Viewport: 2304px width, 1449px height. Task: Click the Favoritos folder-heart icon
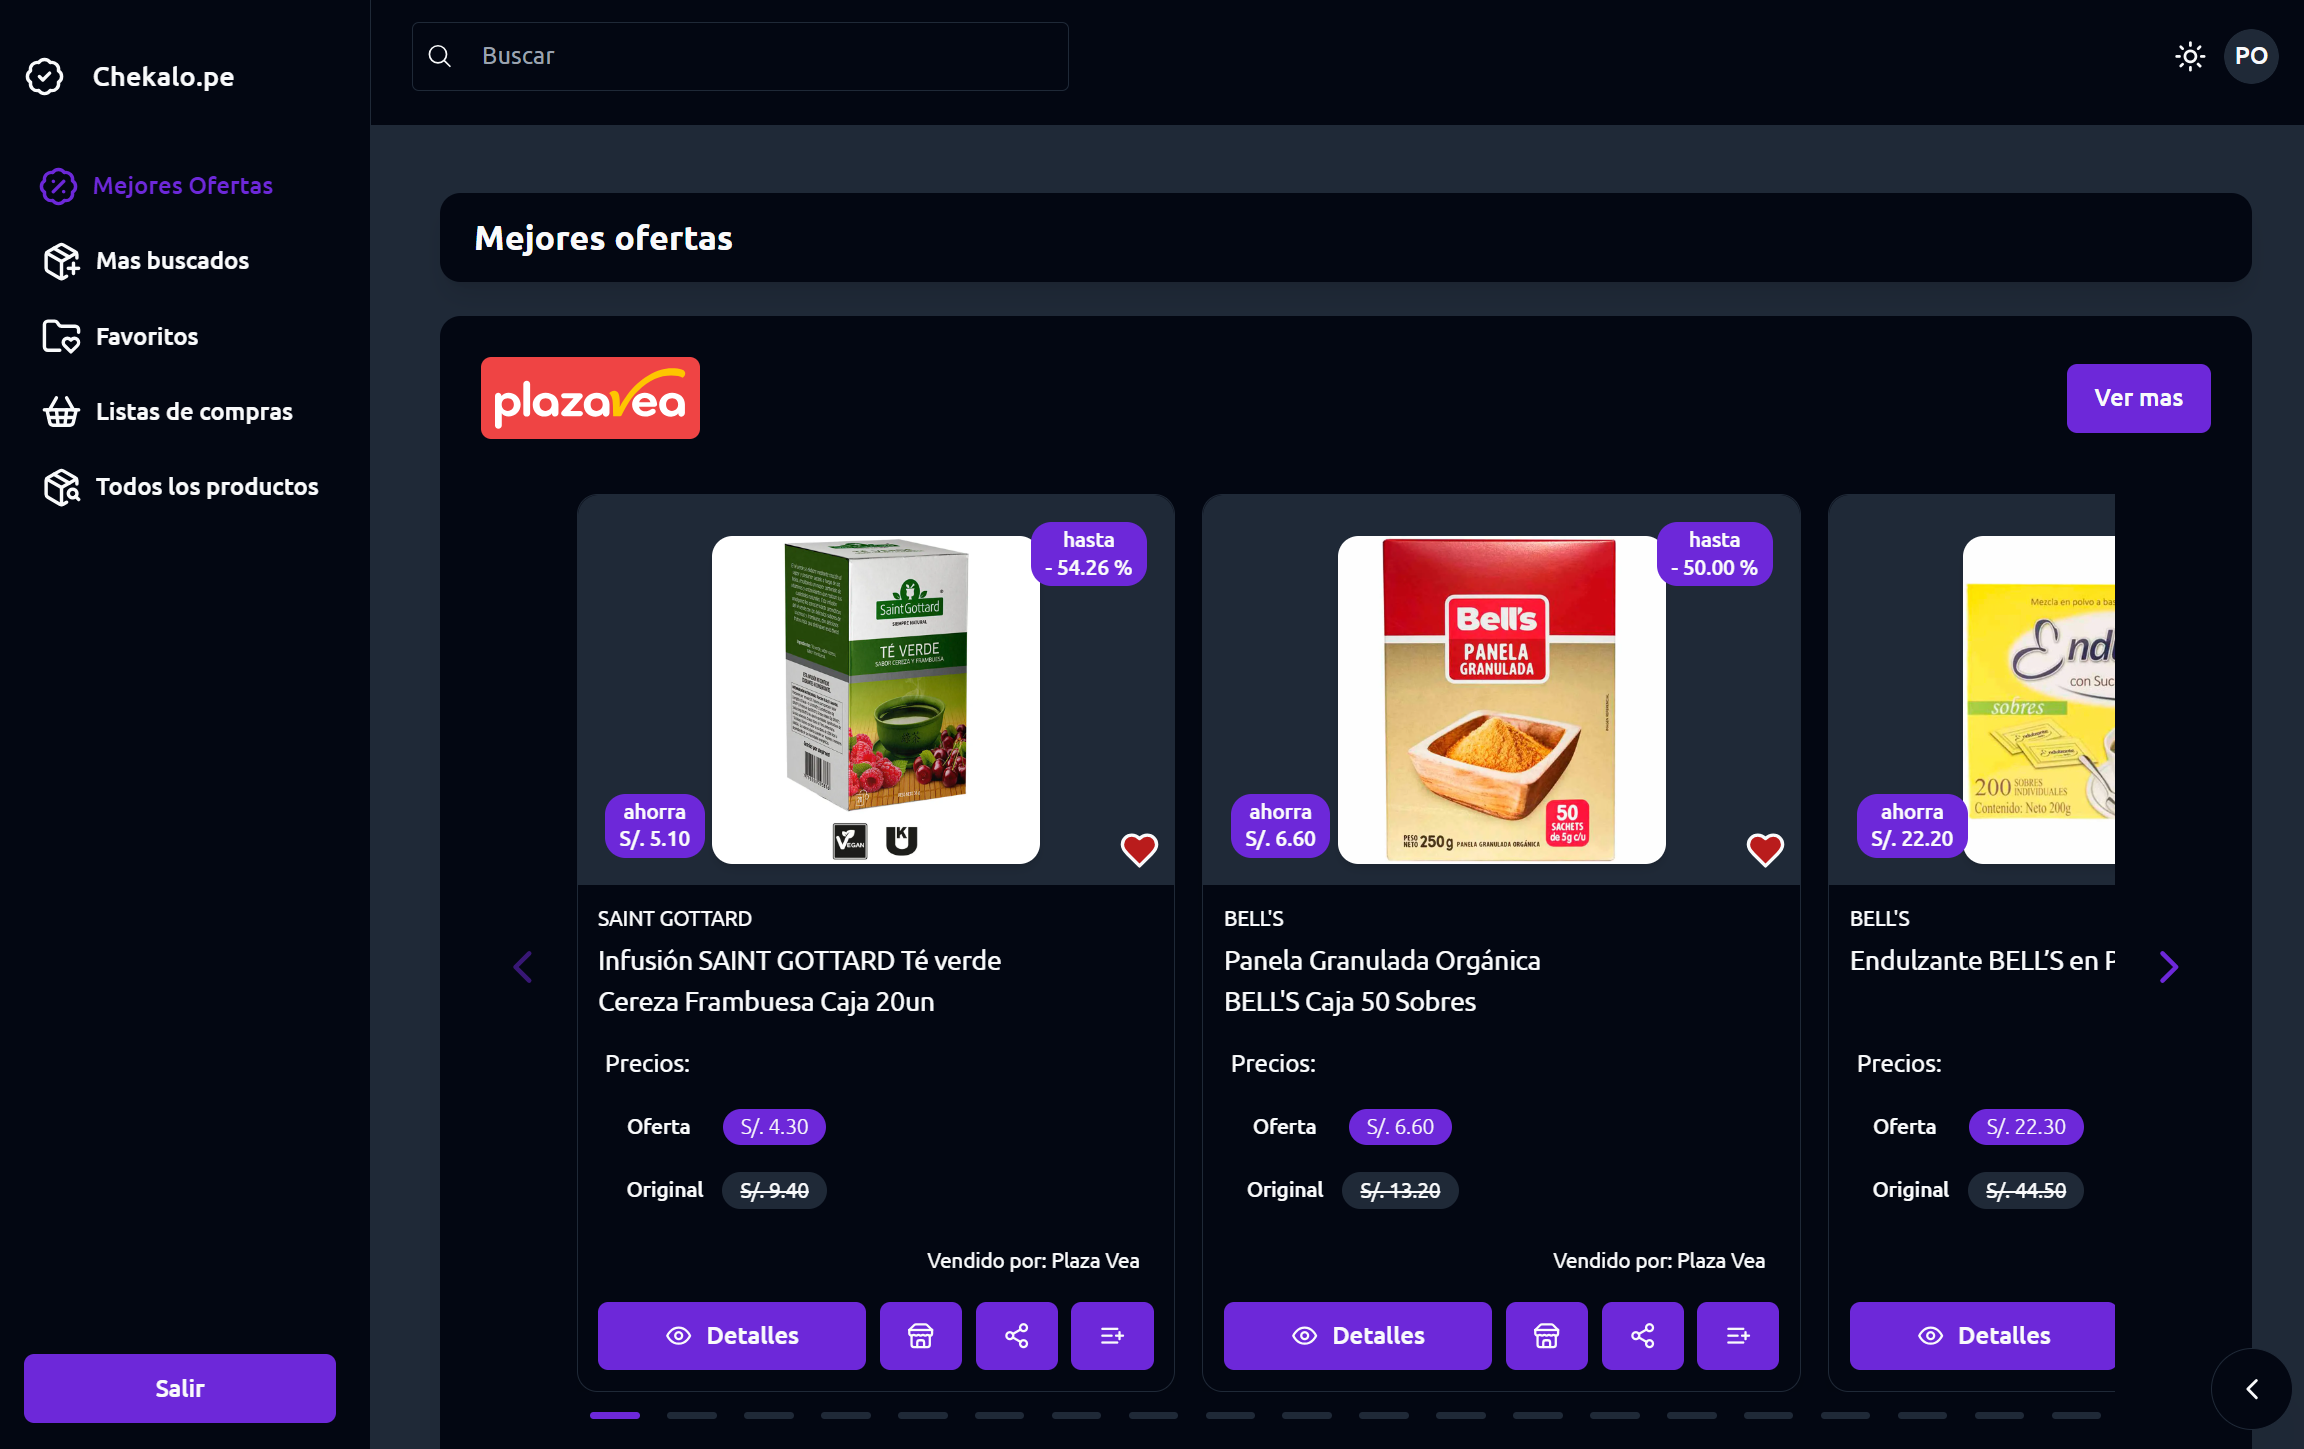click(x=61, y=337)
